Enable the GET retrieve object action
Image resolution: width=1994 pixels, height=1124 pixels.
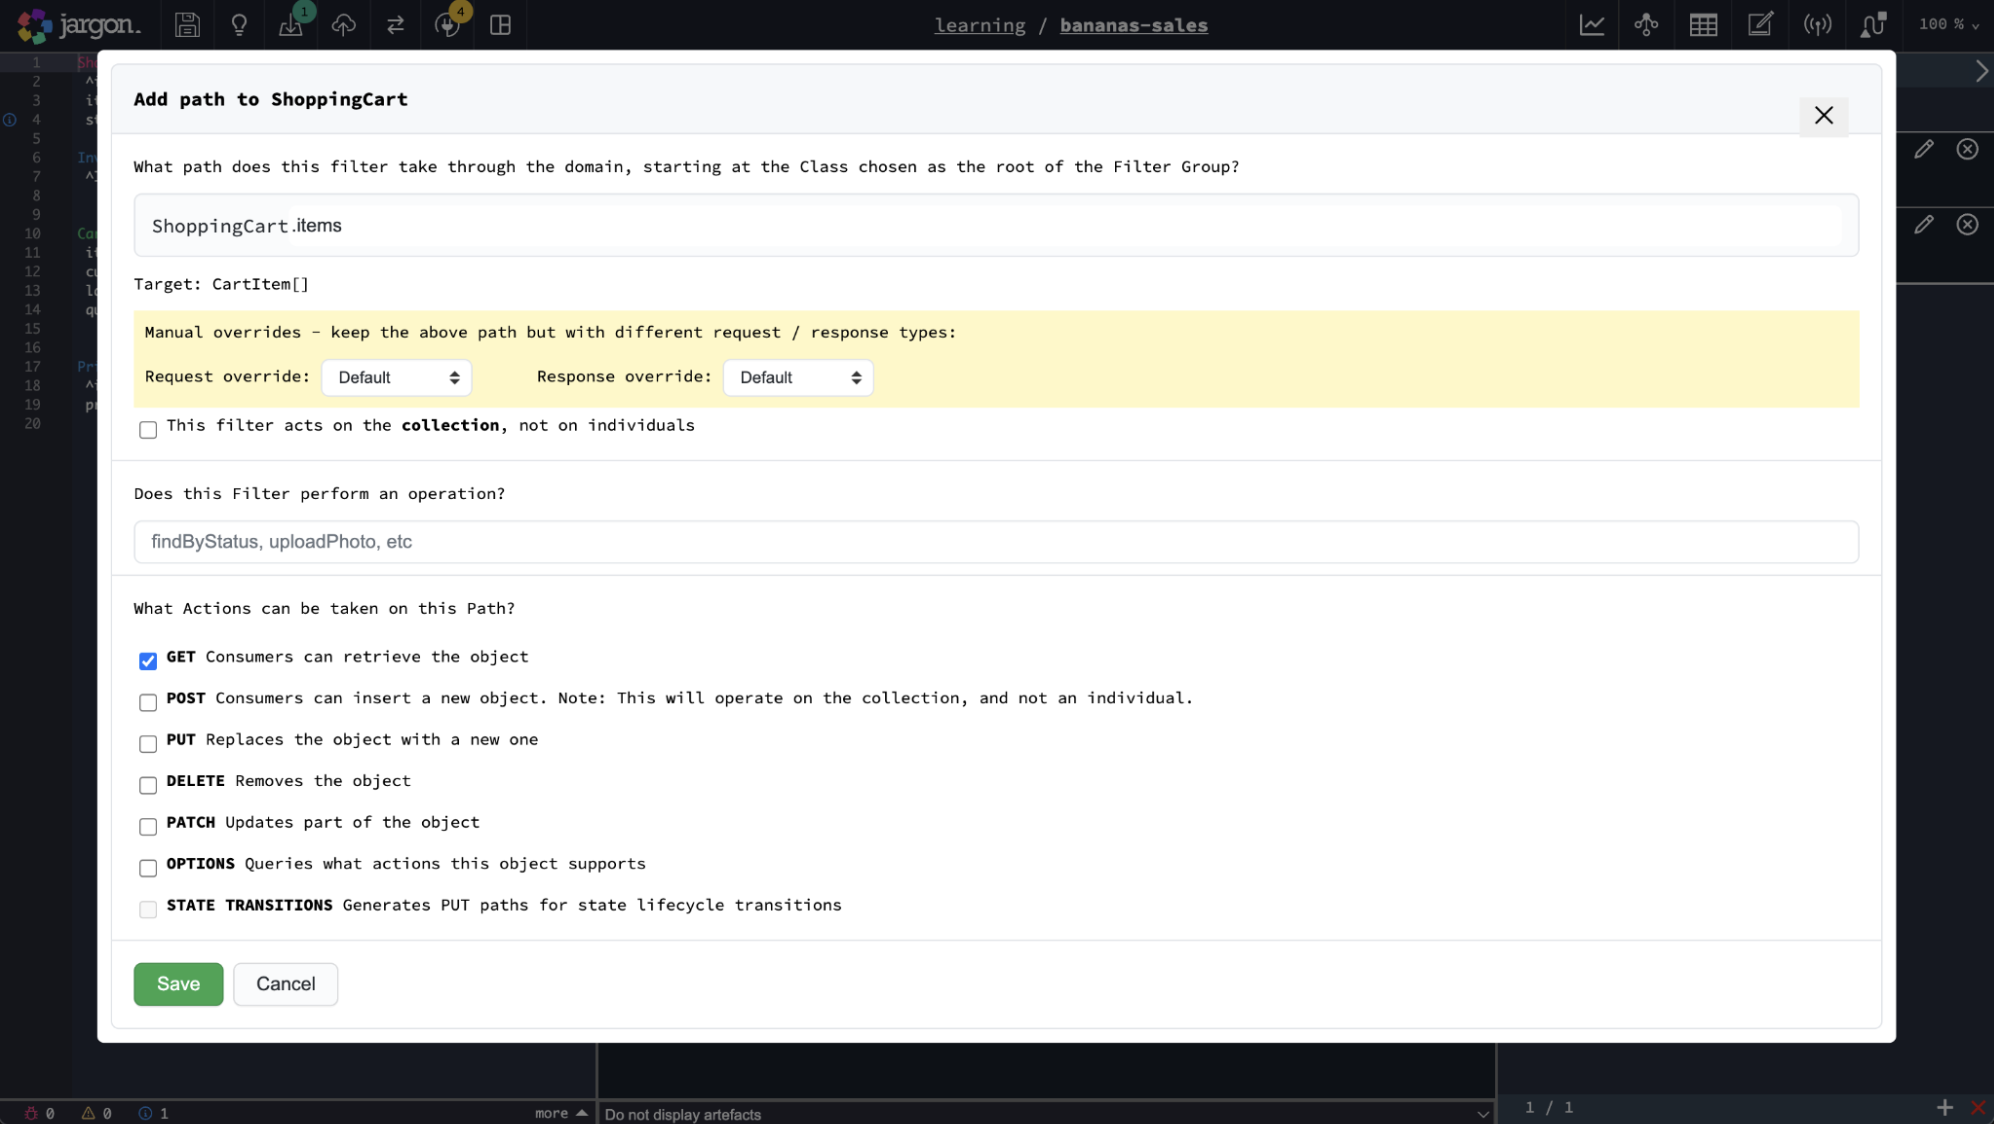pyautogui.click(x=148, y=661)
